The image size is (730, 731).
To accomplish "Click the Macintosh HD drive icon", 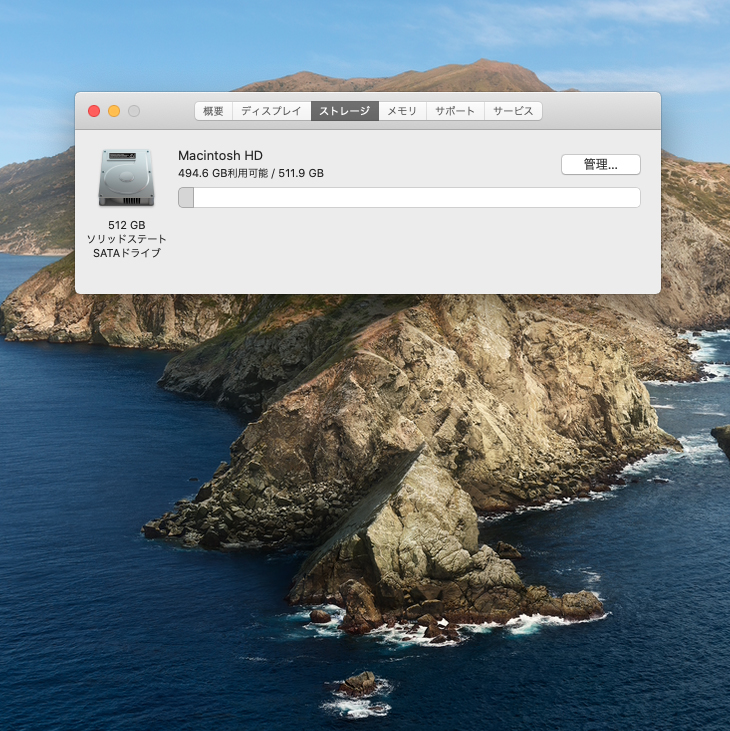I will tap(126, 178).
